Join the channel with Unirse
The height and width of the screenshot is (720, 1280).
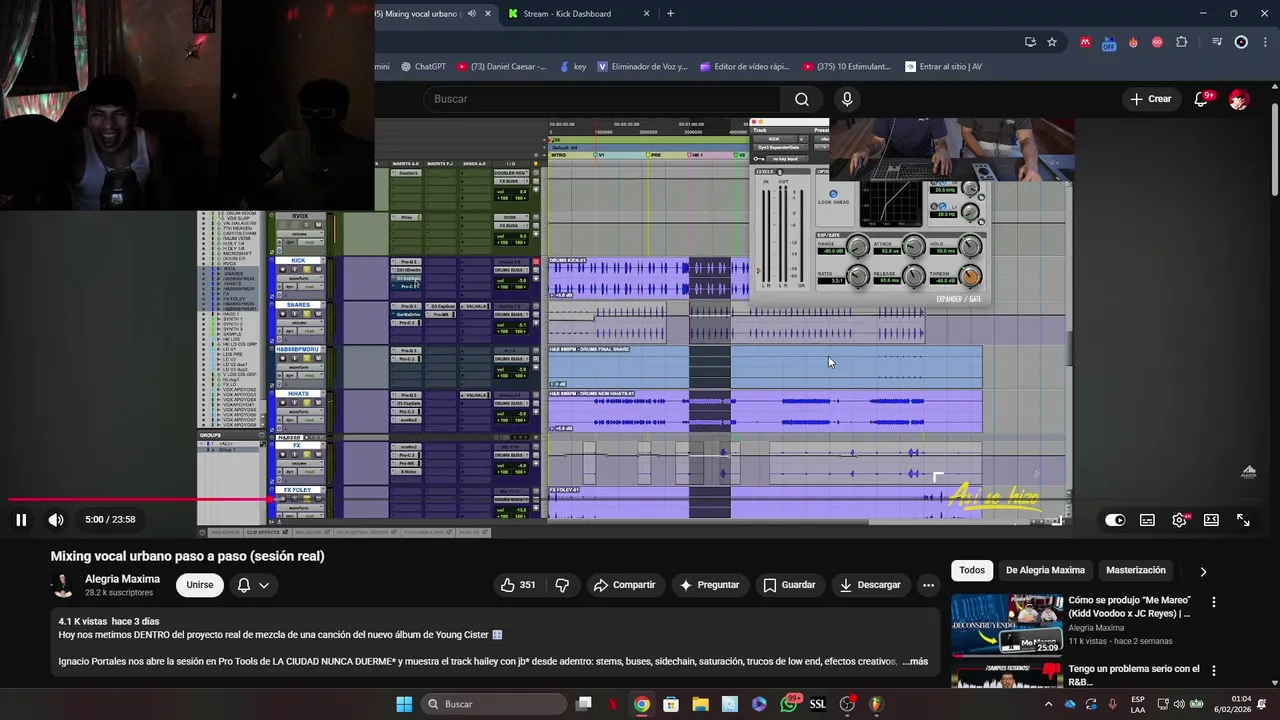coord(199,585)
